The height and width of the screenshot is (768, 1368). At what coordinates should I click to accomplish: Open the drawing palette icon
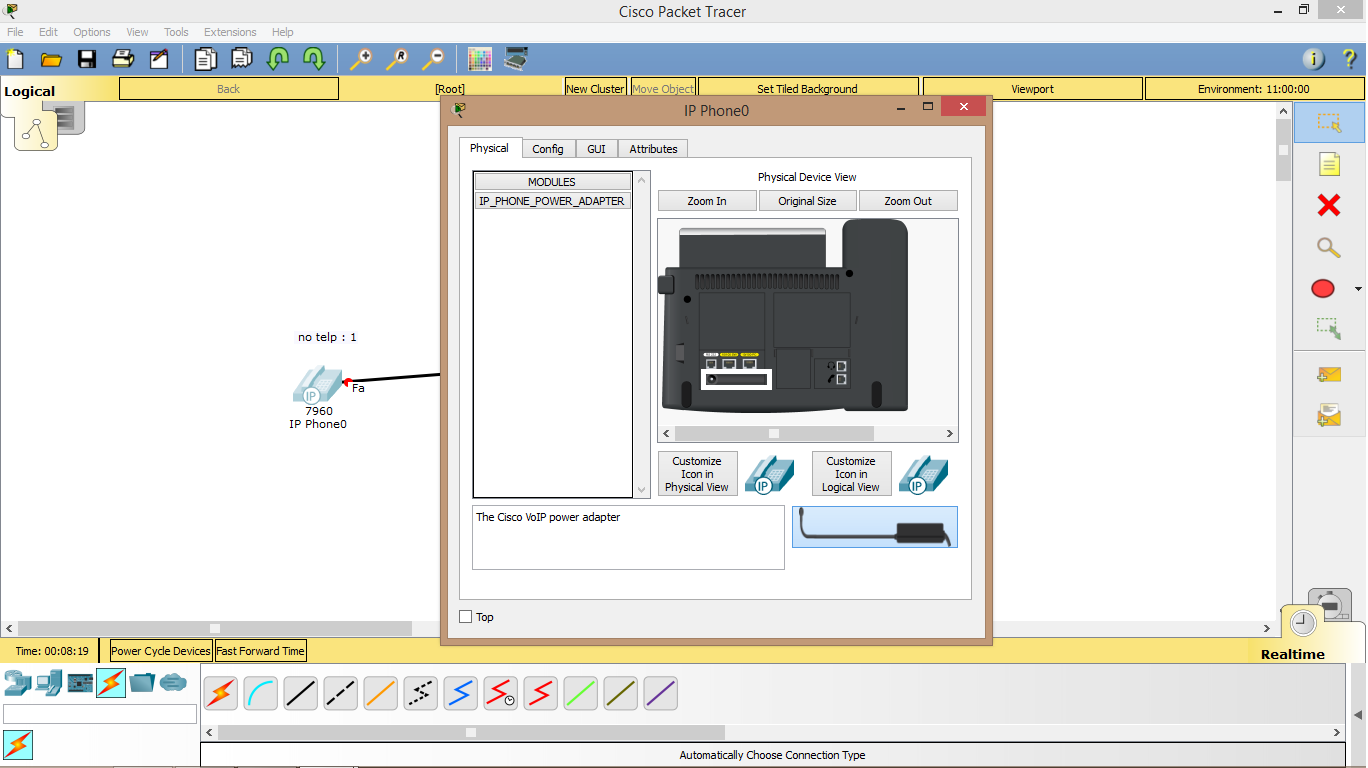point(480,59)
